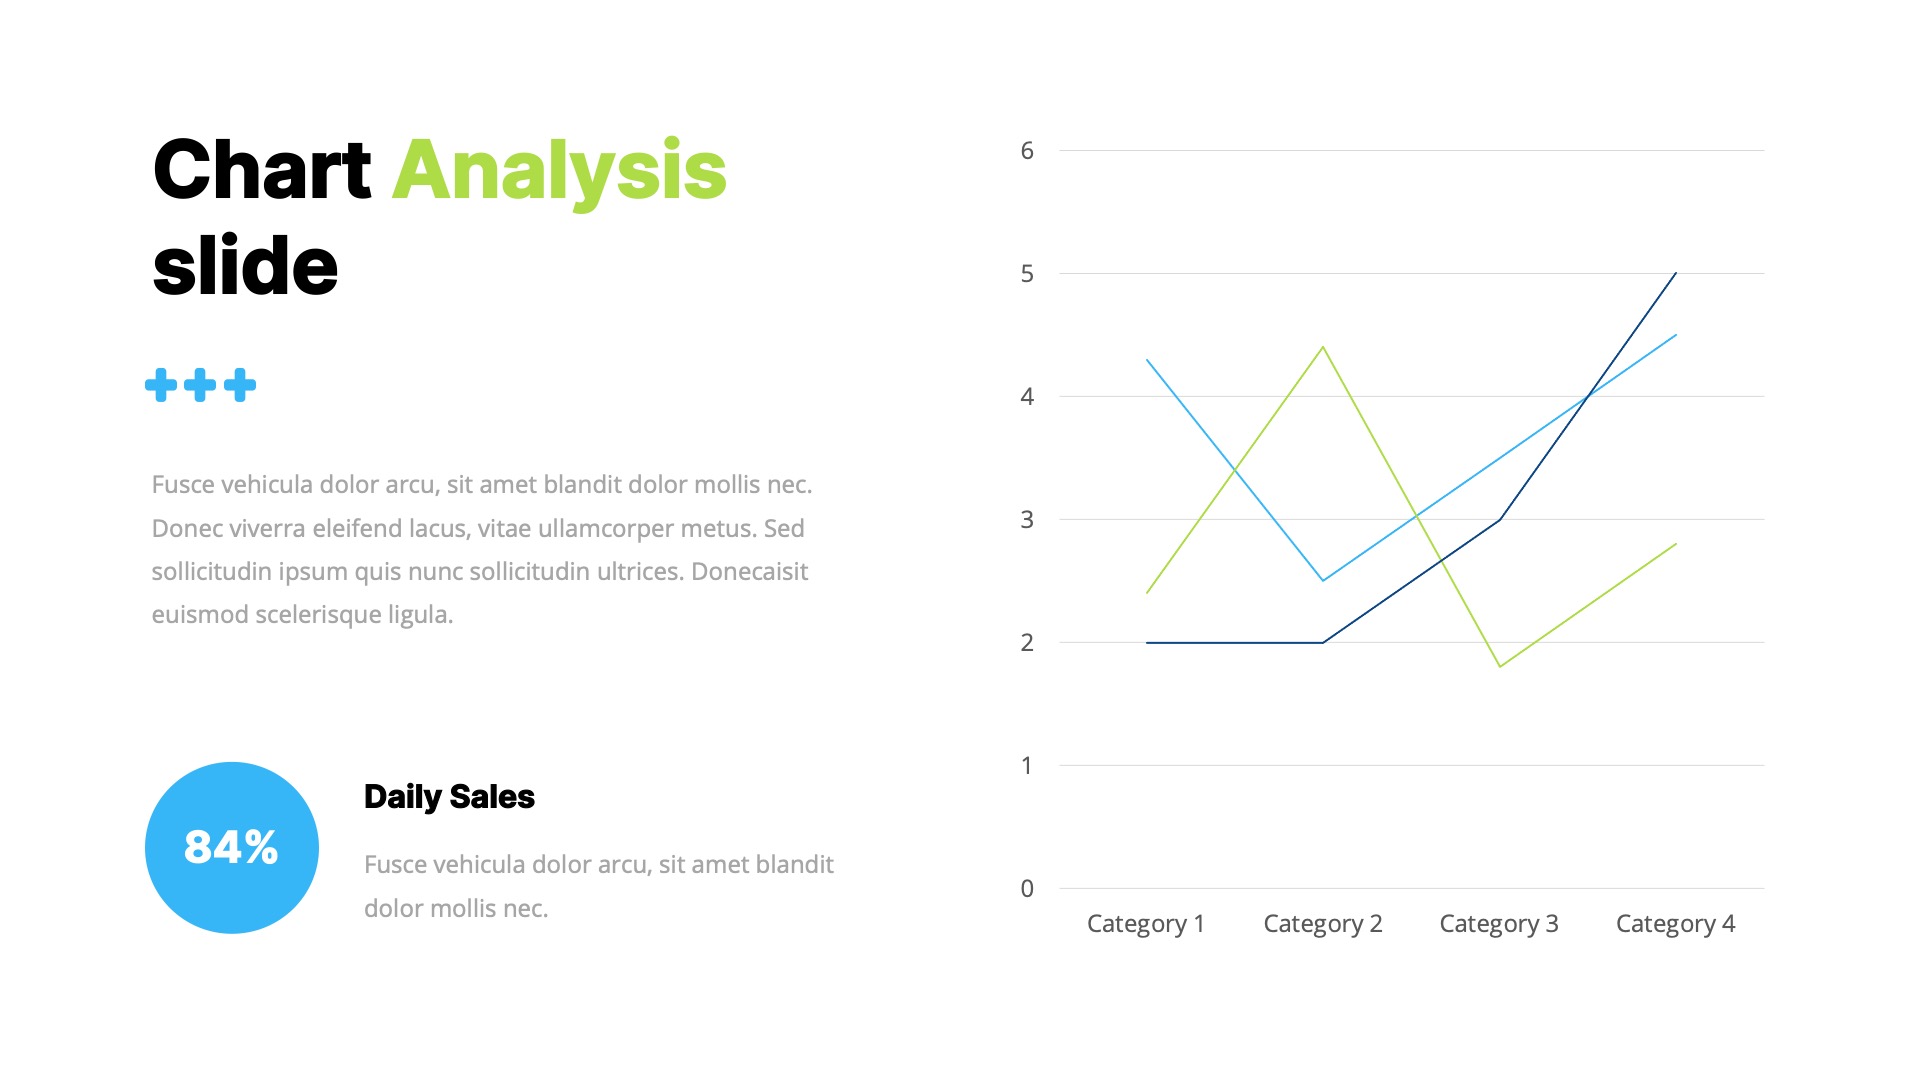1920x1080 pixels.
Task: Click the word Chart in the title
Action: click(x=262, y=171)
